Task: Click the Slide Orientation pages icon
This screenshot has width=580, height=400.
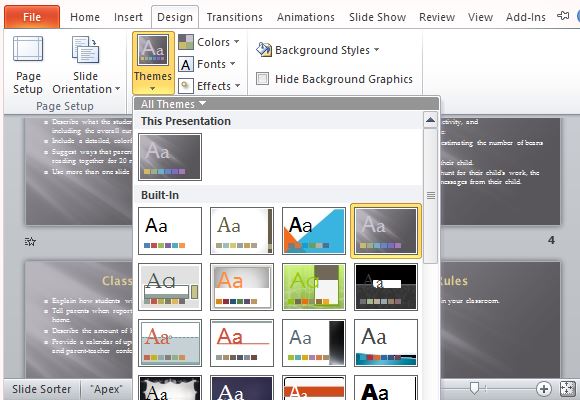Action: (85, 49)
